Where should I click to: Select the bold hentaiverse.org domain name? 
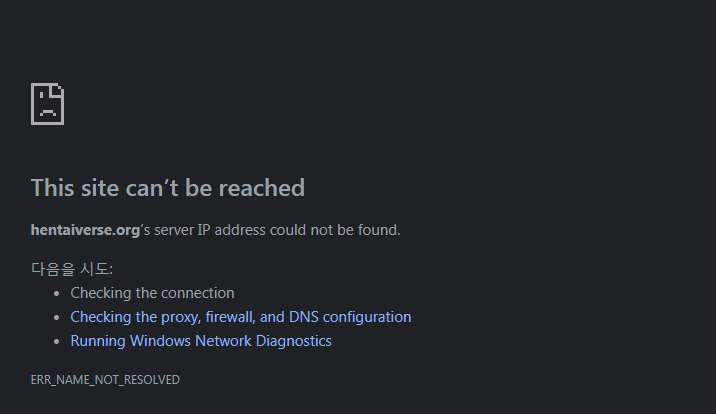(85, 230)
